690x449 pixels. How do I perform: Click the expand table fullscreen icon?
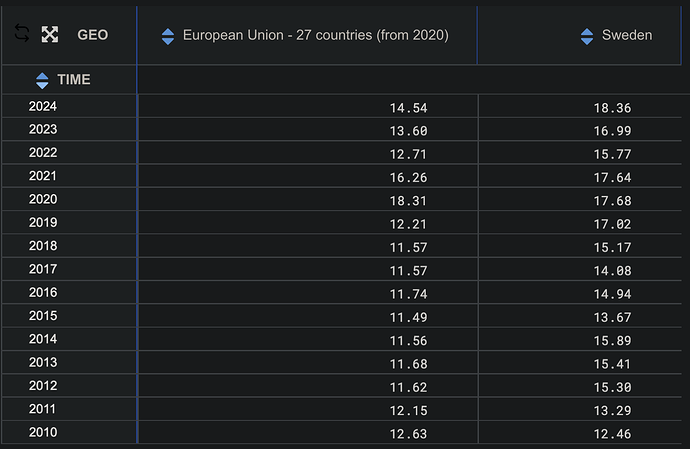click(50, 34)
